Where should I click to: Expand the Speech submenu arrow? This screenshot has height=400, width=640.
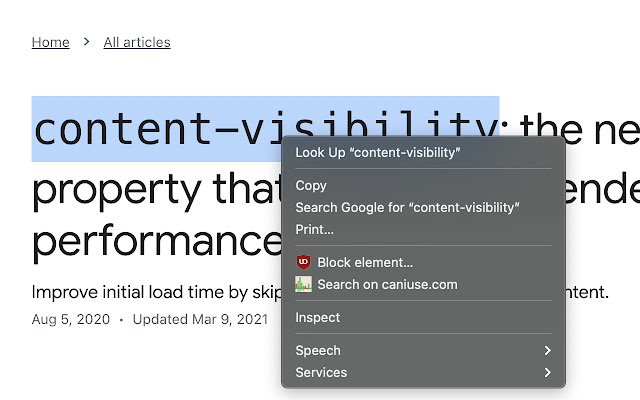coord(547,351)
